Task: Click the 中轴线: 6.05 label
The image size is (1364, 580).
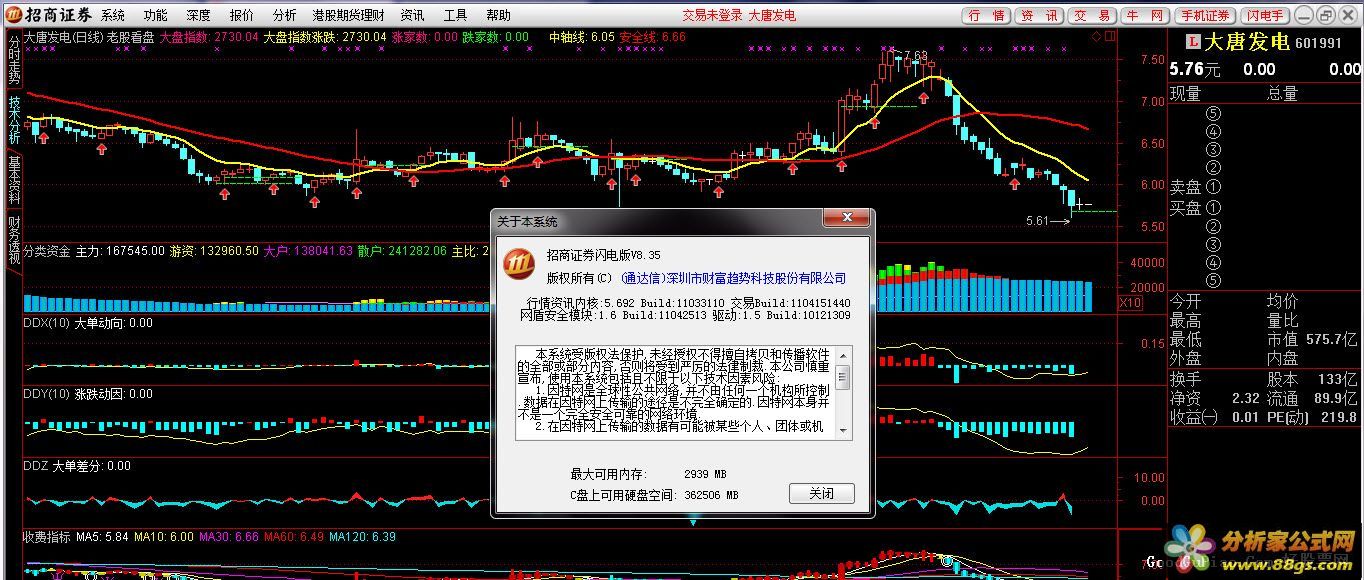Action: (x=582, y=37)
